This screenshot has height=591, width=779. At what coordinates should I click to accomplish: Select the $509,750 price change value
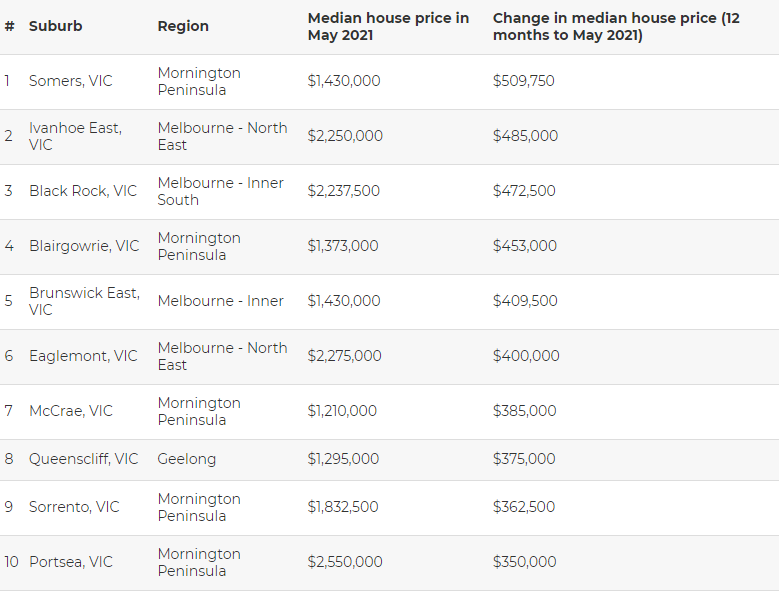tap(524, 81)
